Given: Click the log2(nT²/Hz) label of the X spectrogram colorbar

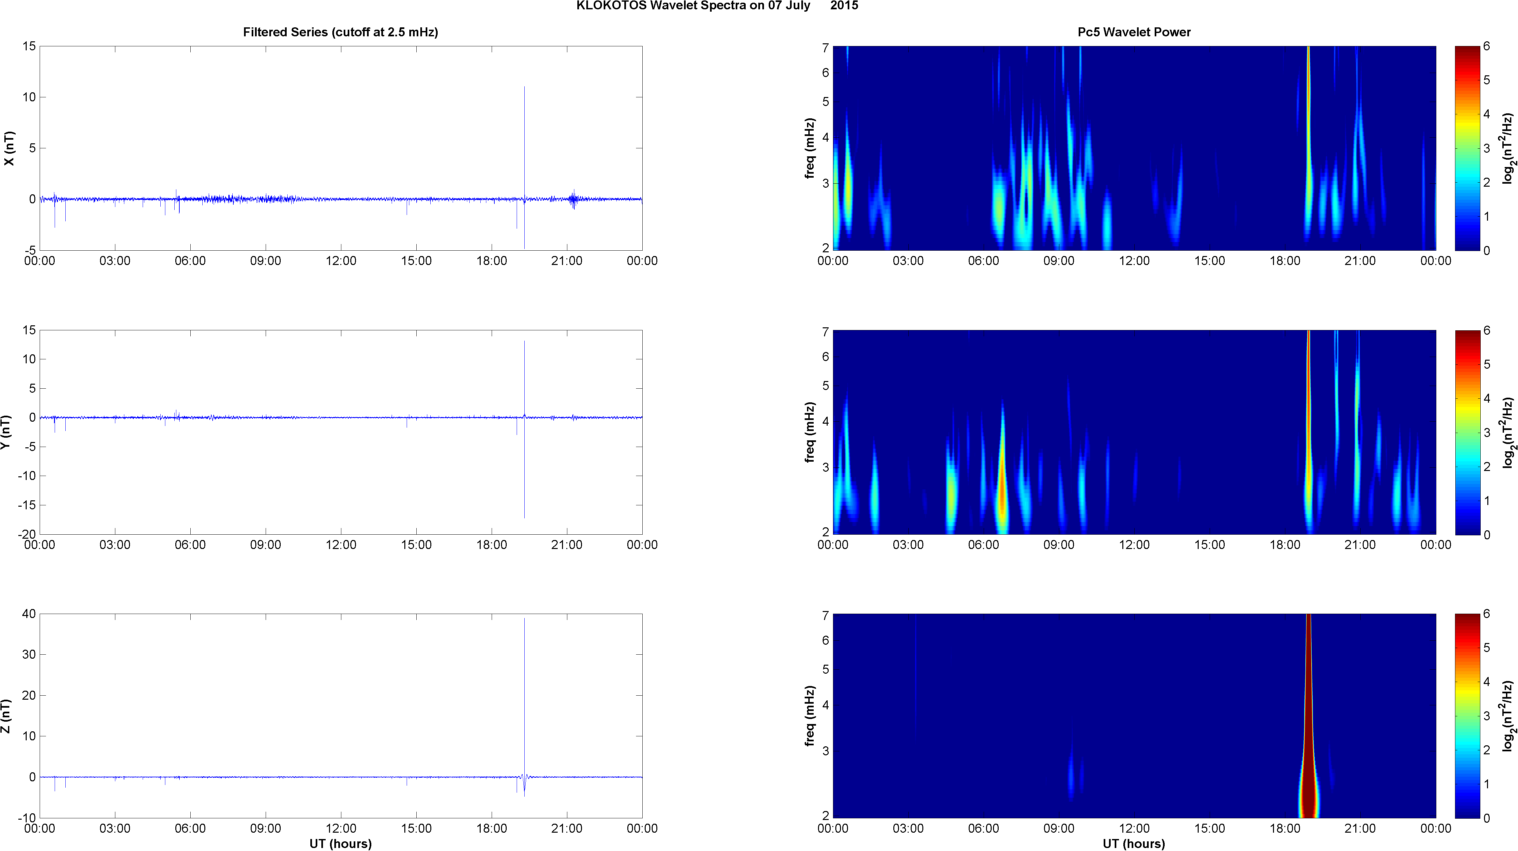Looking at the screenshot, I should pos(1509,148).
